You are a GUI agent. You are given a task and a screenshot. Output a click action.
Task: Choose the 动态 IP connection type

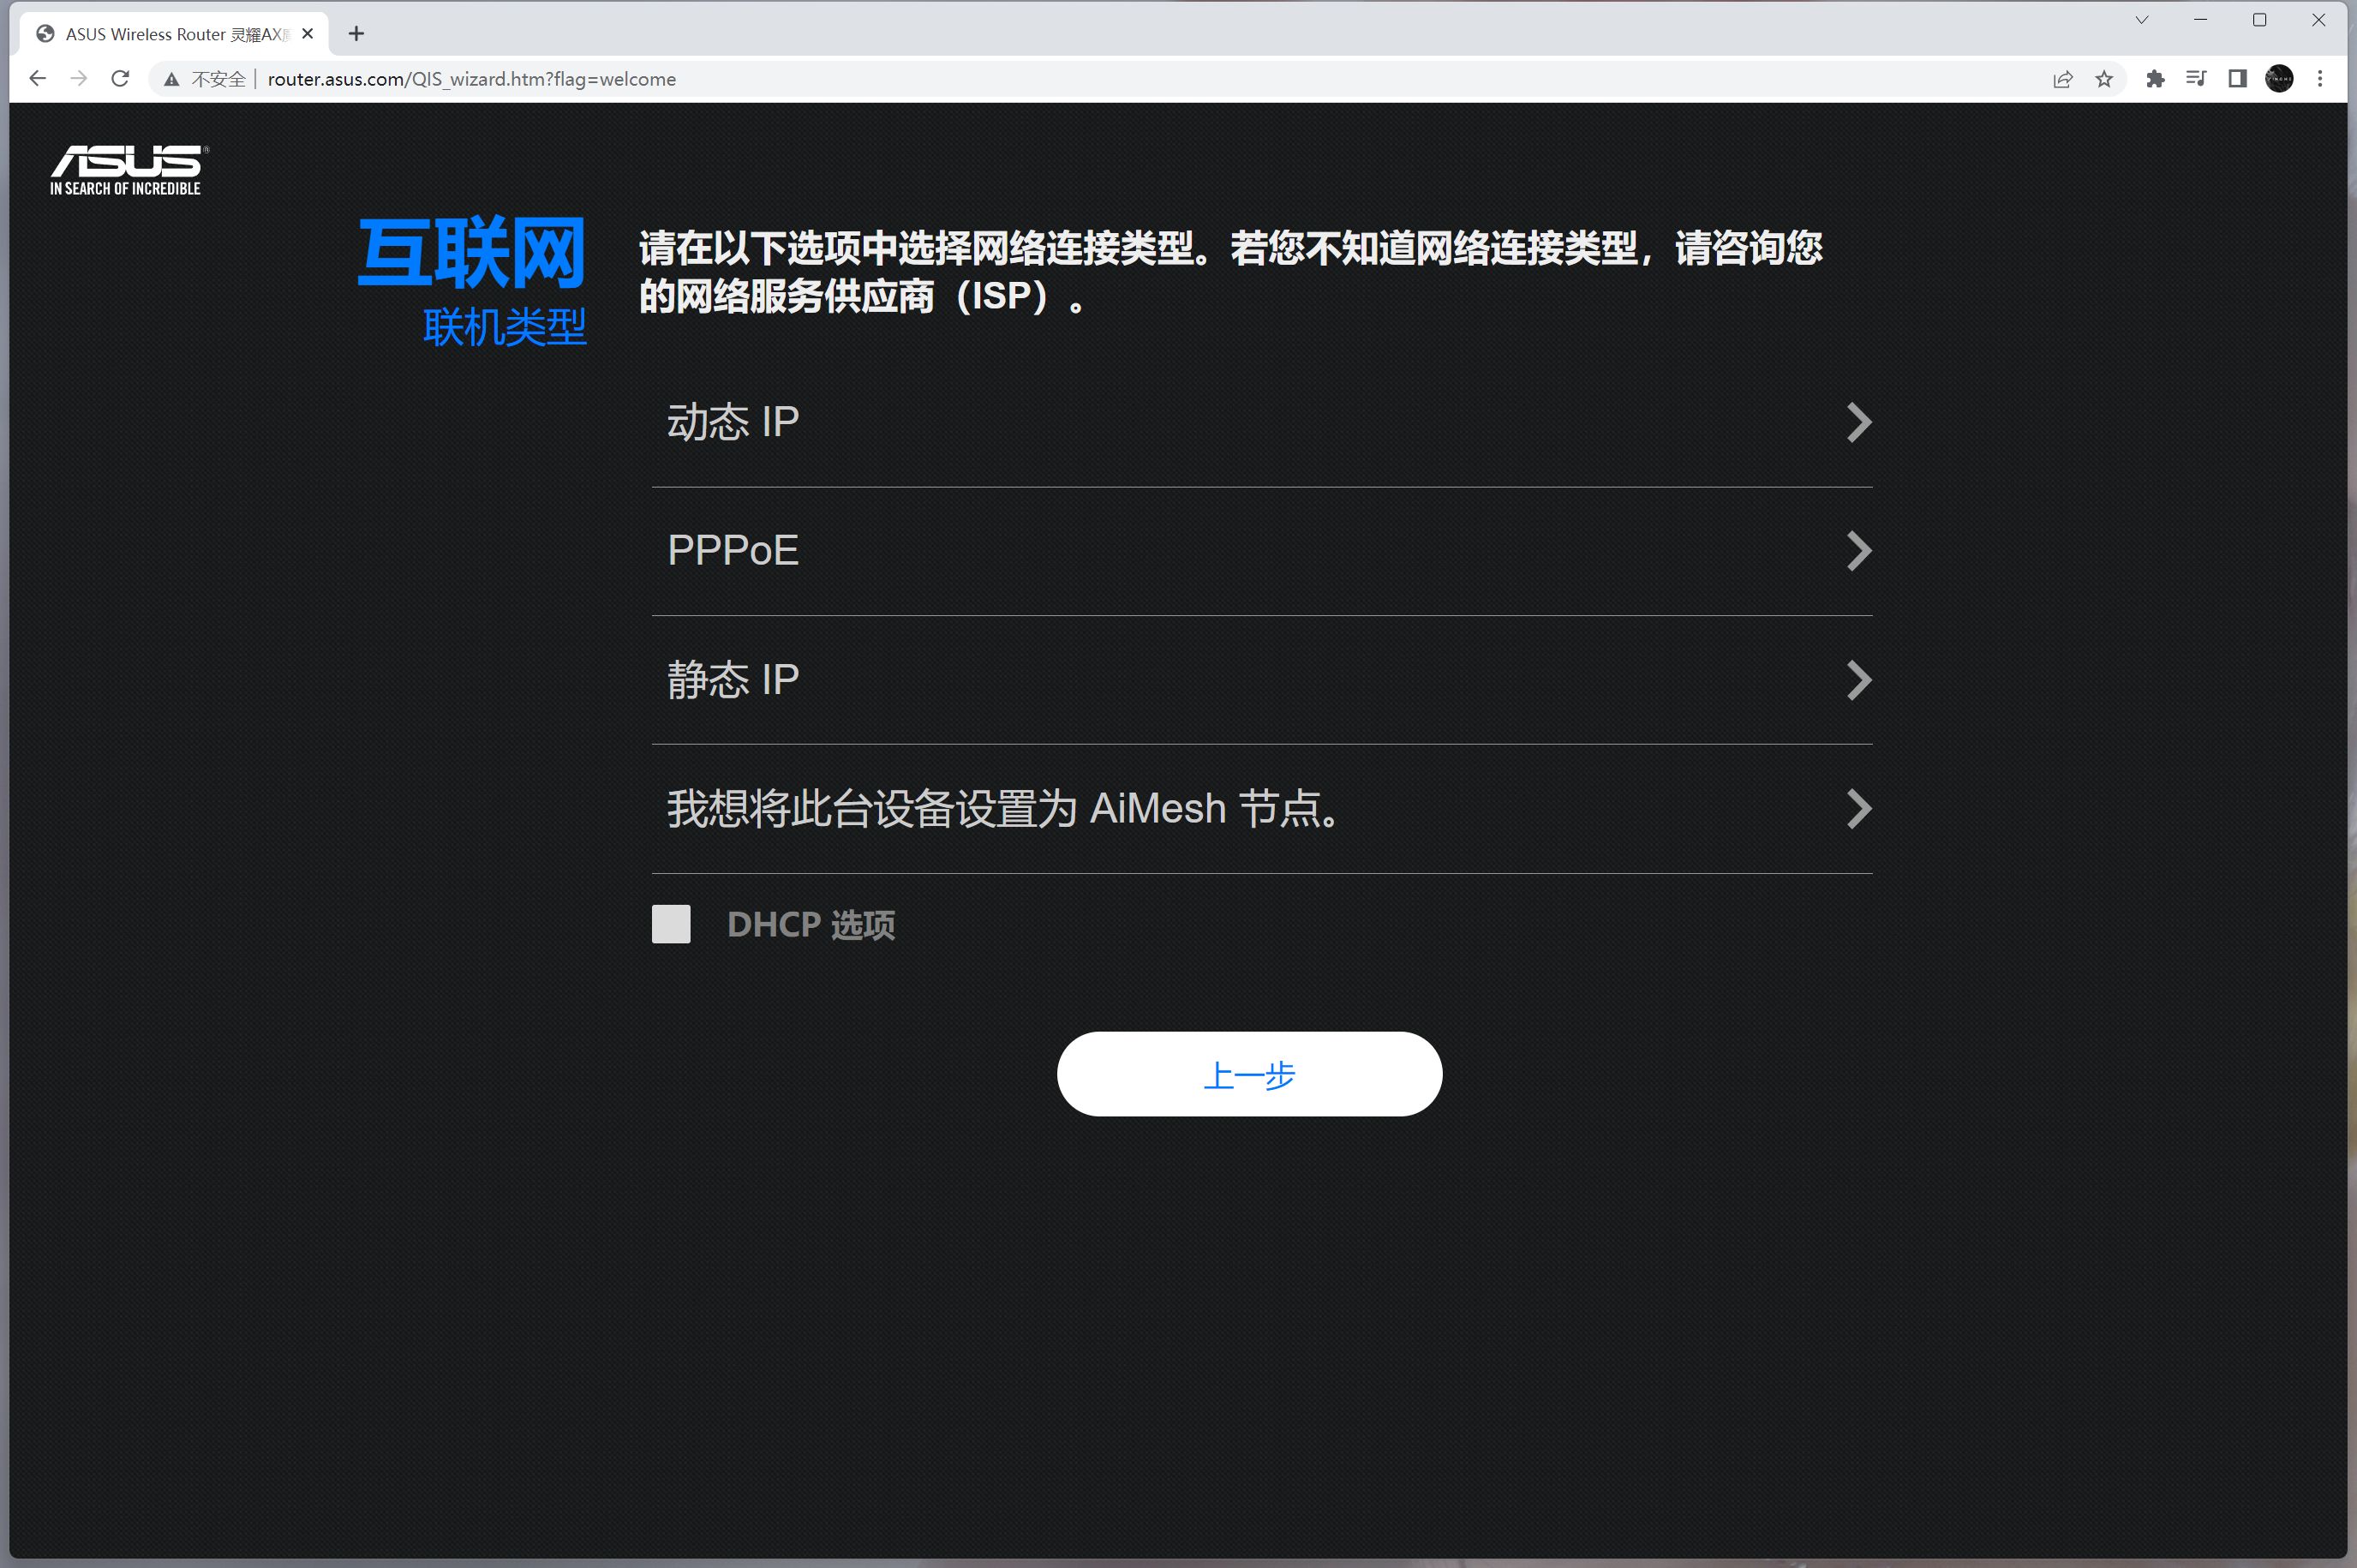click(x=1262, y=422)
